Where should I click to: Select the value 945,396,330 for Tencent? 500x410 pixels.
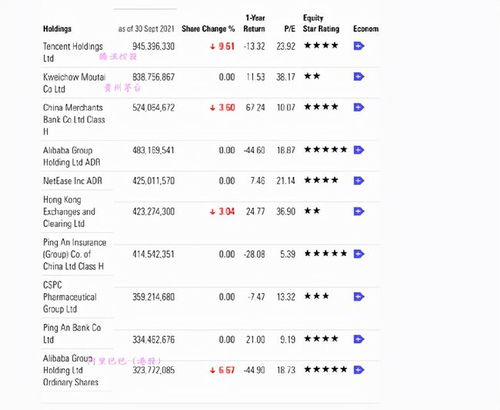pos(153,46)
